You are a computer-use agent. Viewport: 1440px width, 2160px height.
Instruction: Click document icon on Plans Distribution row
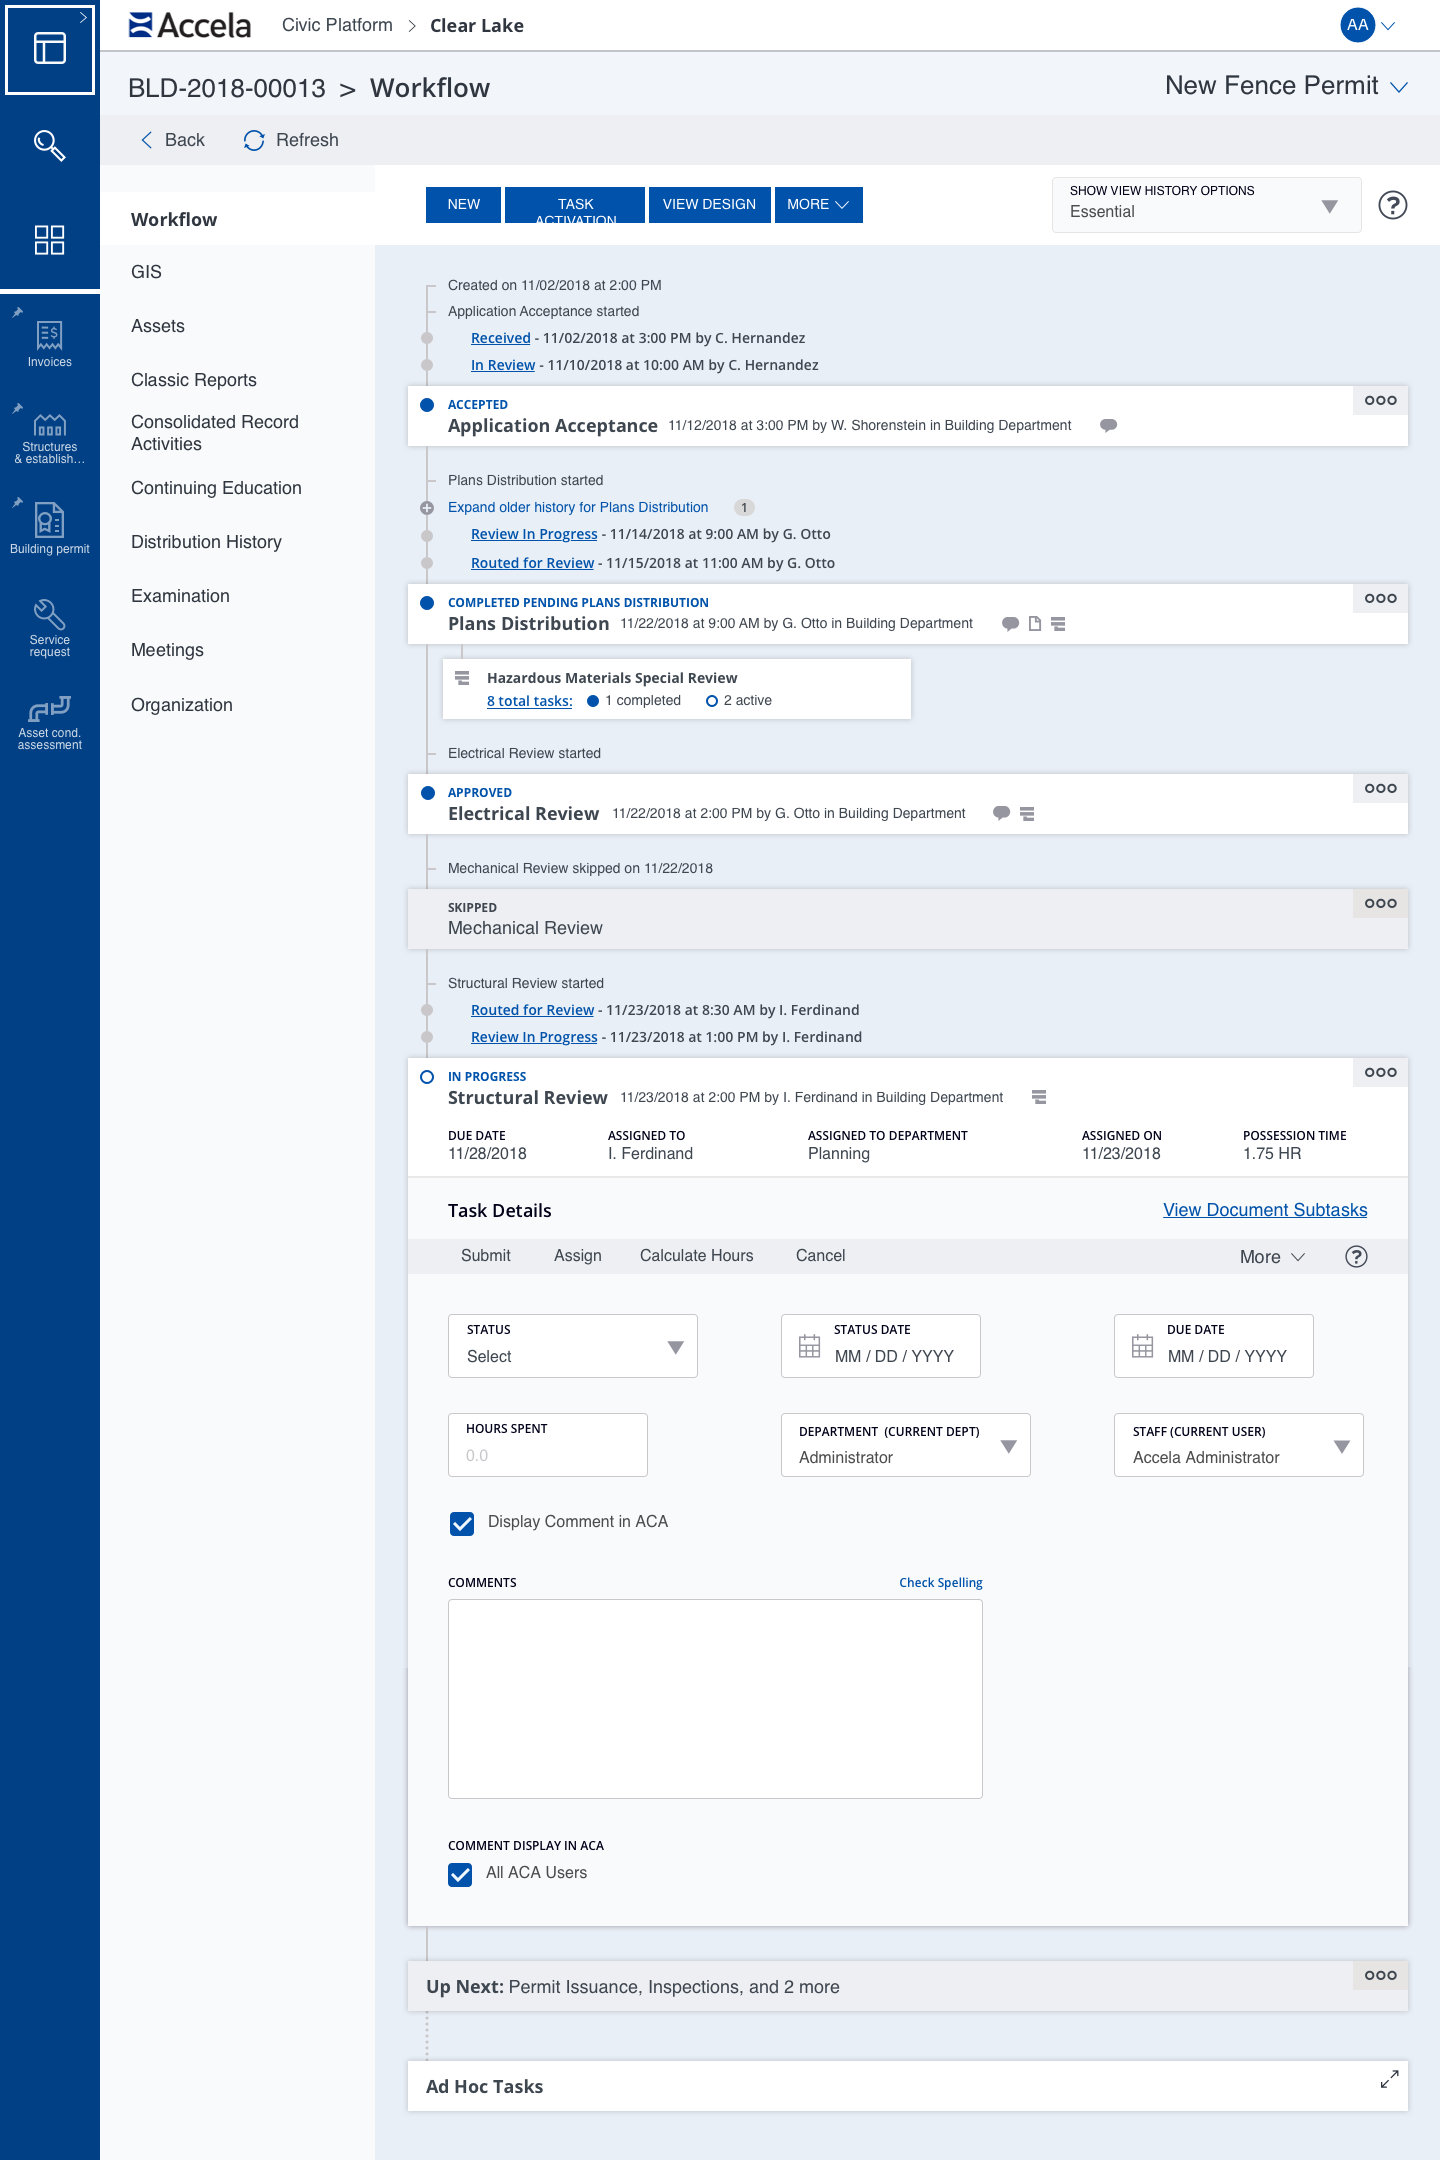pyautogui.click(x=1035, y=624)
